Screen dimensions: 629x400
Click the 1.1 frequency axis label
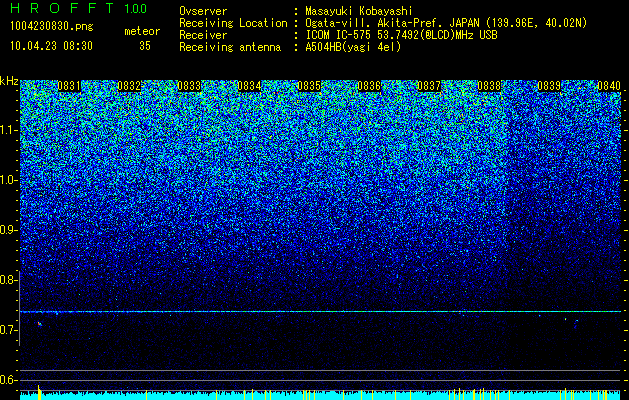(8, 130)
